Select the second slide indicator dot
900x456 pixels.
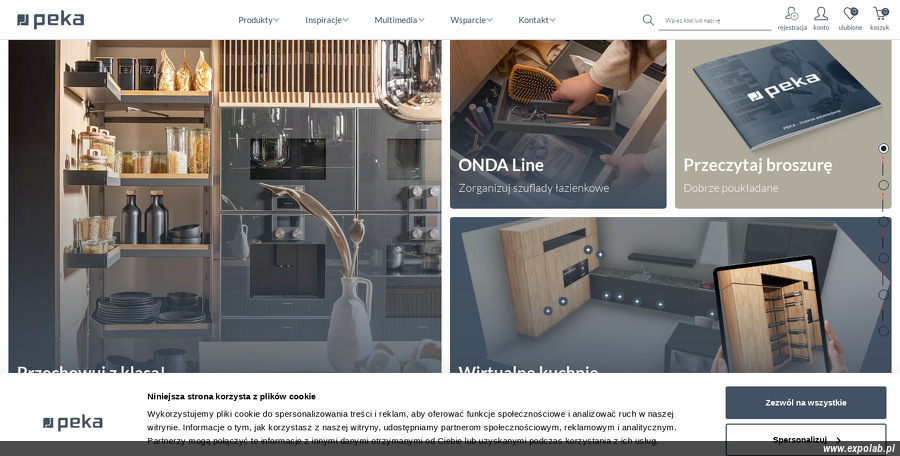pyautogui.click(x=883, y=185)
